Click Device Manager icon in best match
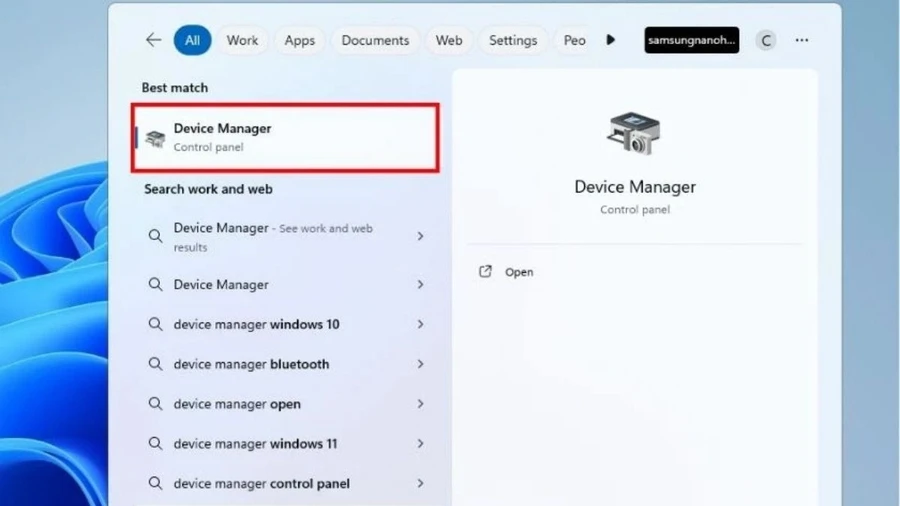Viewport: 900px width, 506px height. [155, 138]
